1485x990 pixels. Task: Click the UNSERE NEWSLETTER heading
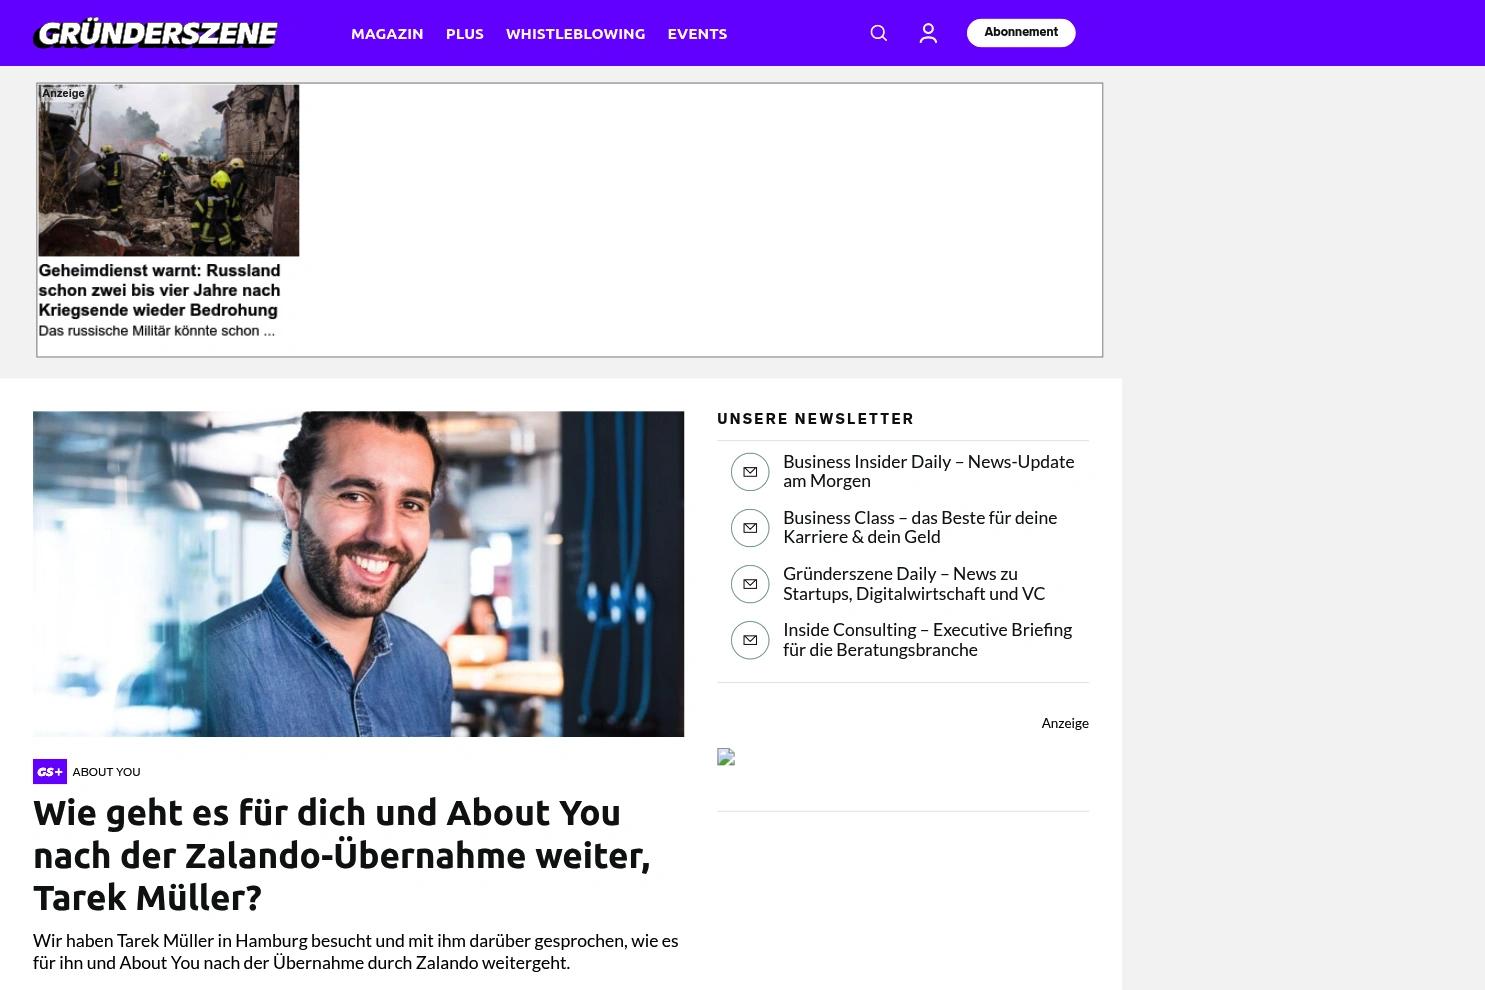pos(815,419)
